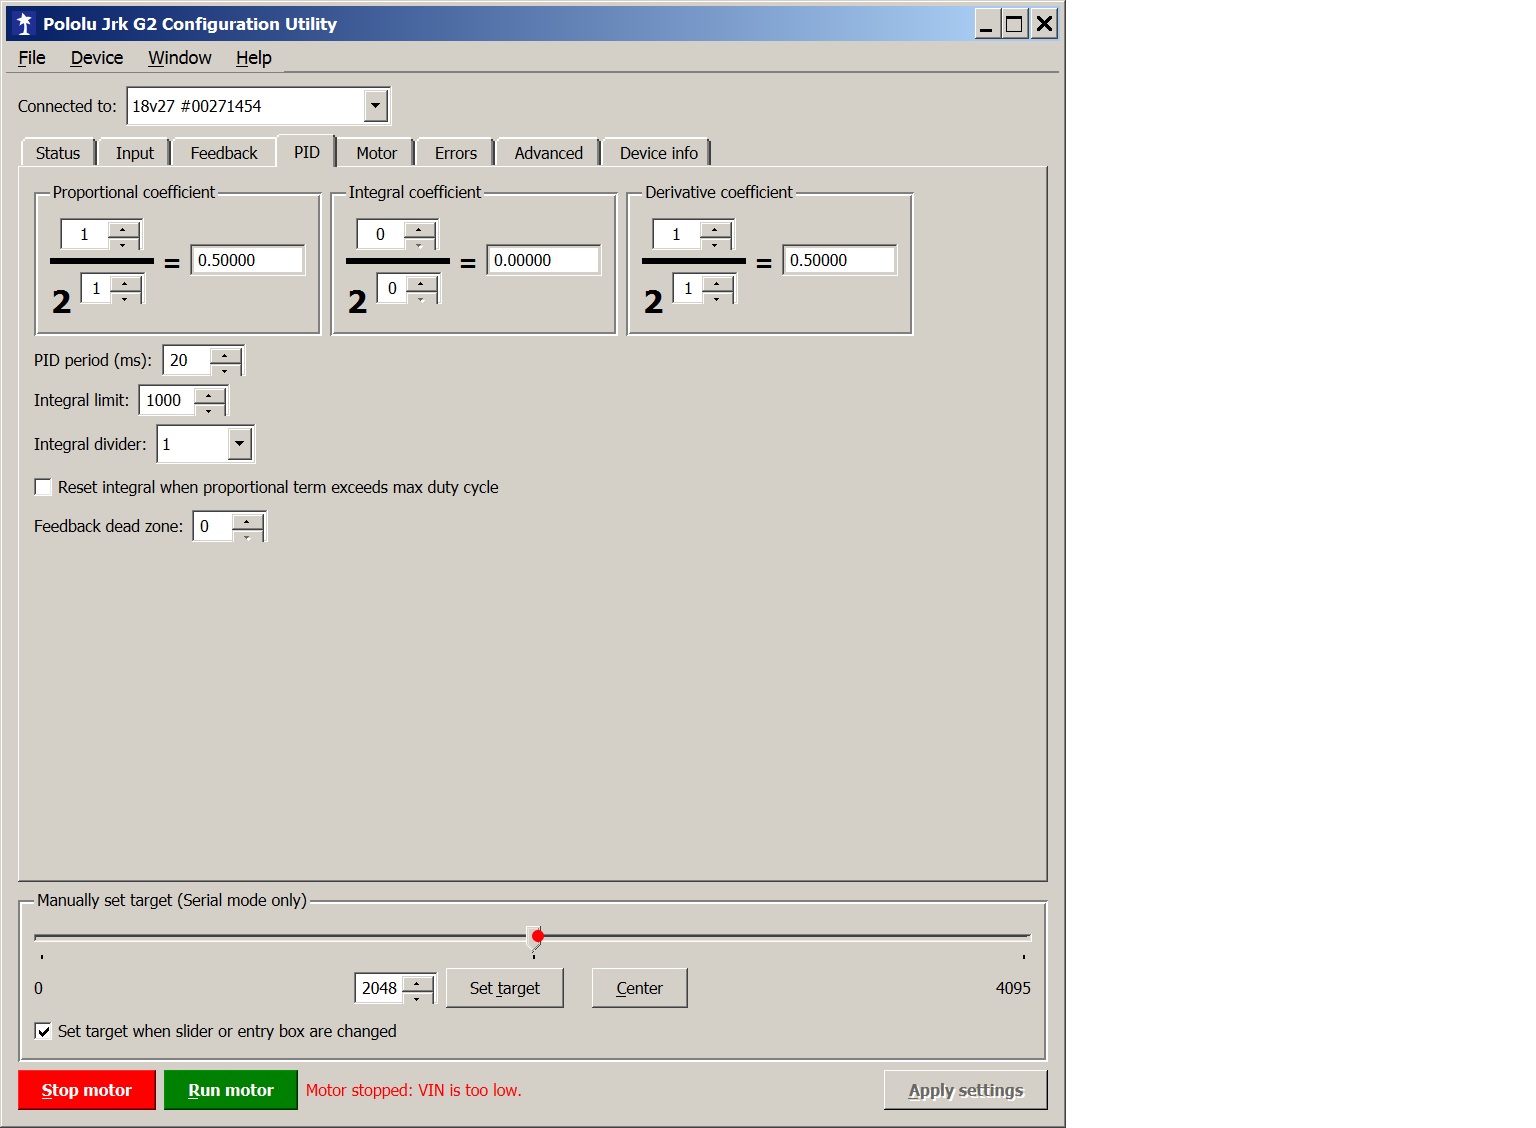Click the integral coefficient multiplier entry box
The image size is (1536, 1128).
click(380, 234)
